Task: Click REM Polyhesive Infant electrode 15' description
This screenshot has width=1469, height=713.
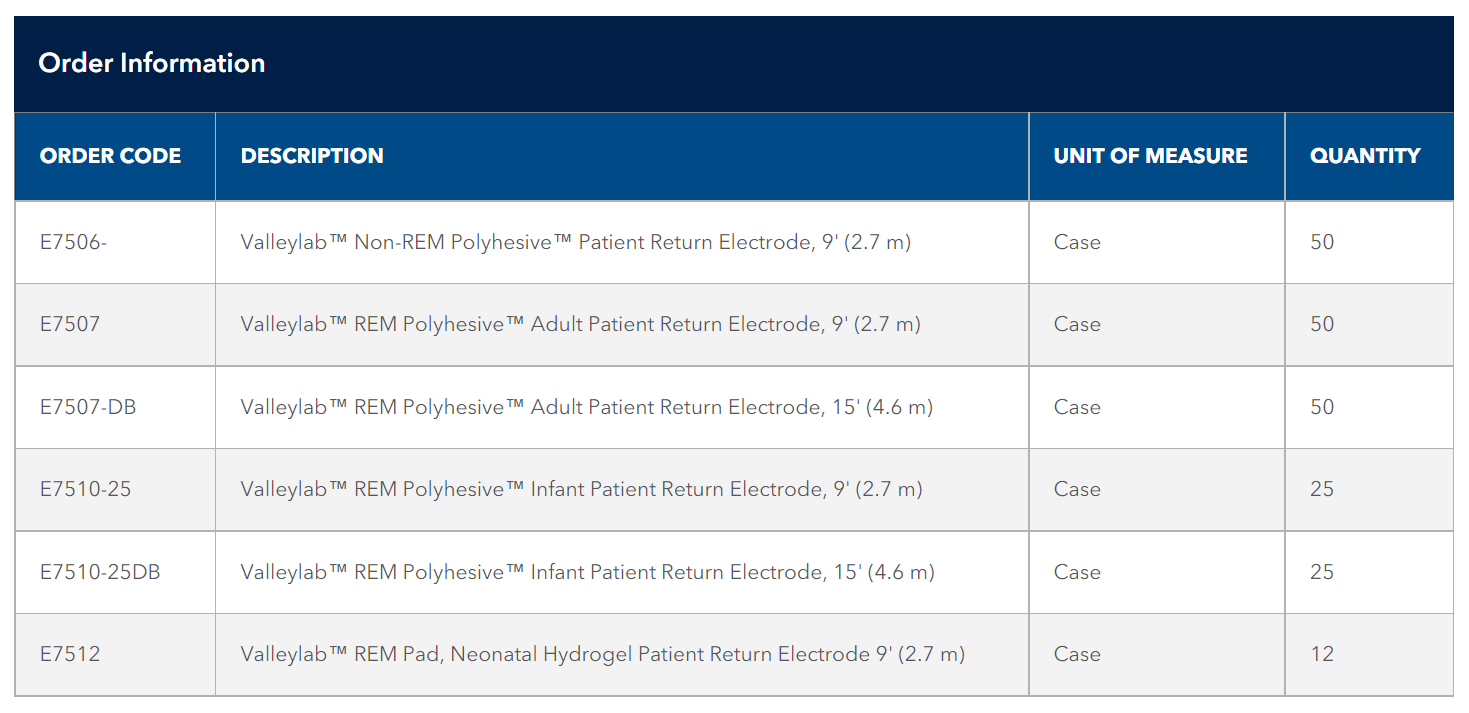Action: (x=588, y=572)
